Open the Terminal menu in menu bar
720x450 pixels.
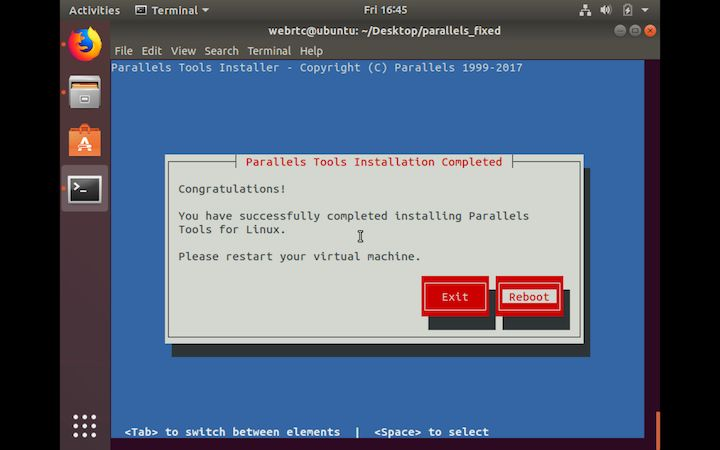[x=269, y=51]
